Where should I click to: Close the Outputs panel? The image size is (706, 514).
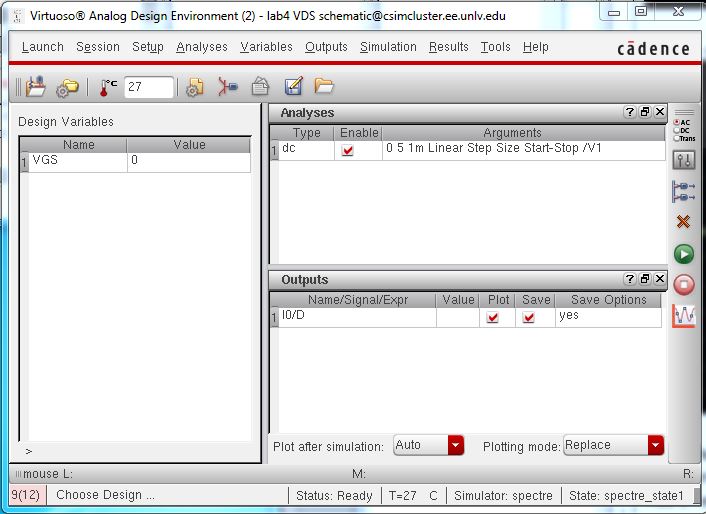[660, 279]
